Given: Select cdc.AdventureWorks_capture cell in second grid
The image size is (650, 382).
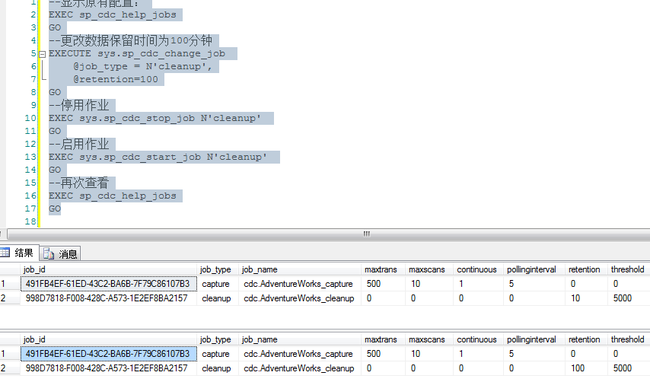Looking at the screenshot, I should pyautogui.click(x=300, y=353).
